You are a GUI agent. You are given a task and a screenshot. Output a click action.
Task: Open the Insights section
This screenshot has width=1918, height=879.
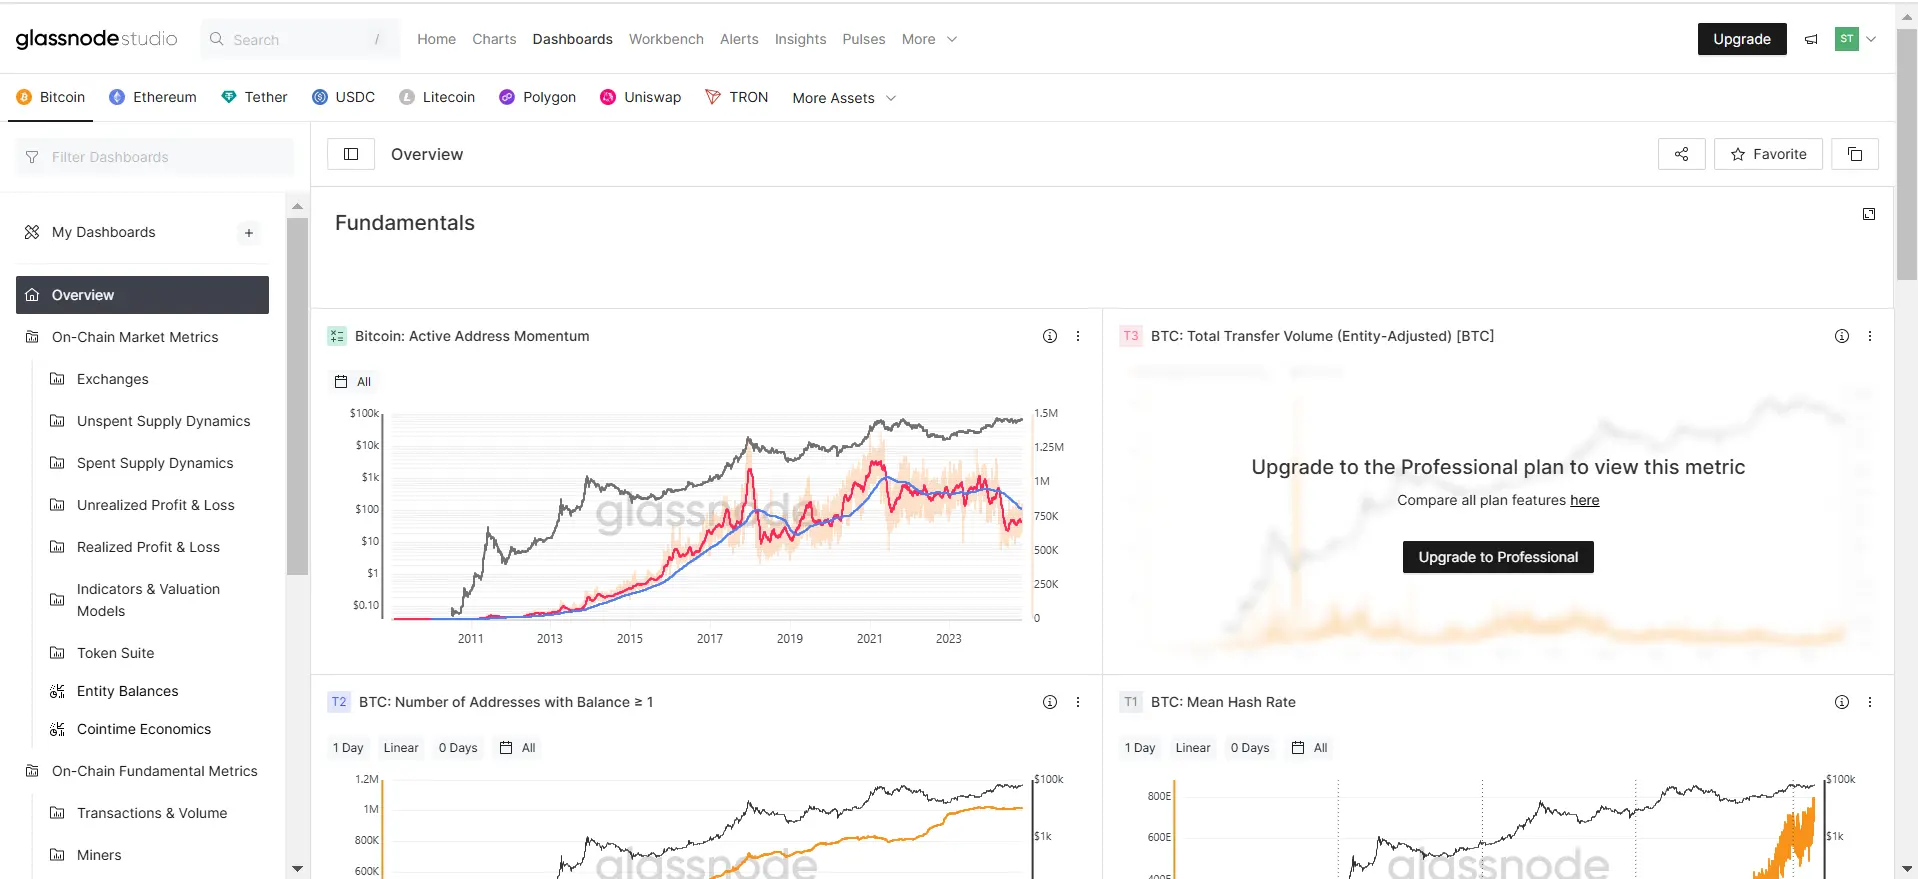pos(800,39)
